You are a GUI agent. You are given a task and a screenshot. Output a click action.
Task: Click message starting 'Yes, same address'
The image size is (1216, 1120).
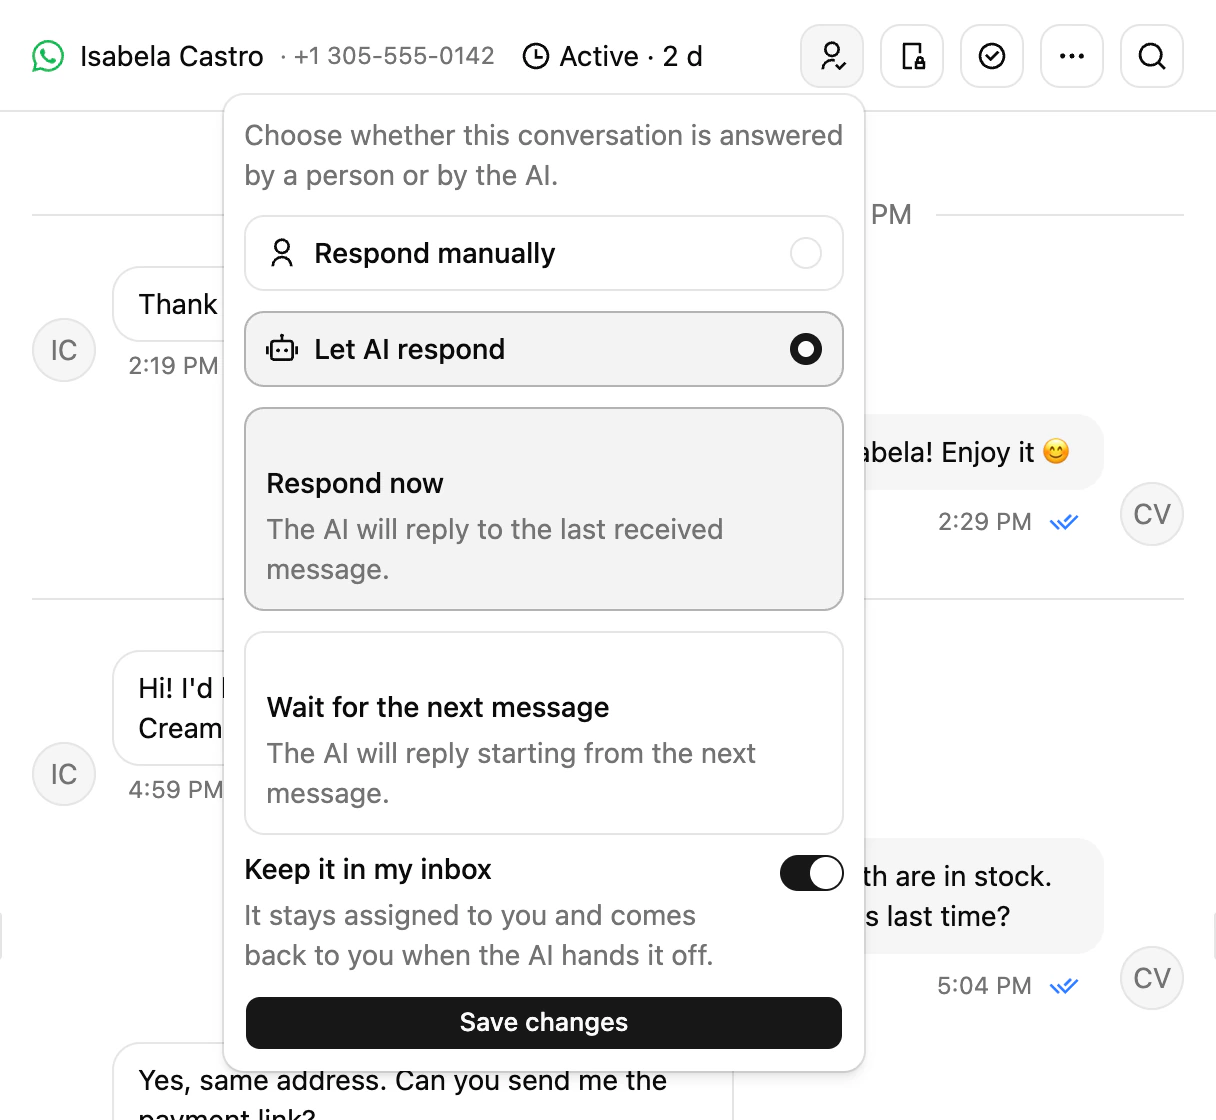[x=423, y=1082]
